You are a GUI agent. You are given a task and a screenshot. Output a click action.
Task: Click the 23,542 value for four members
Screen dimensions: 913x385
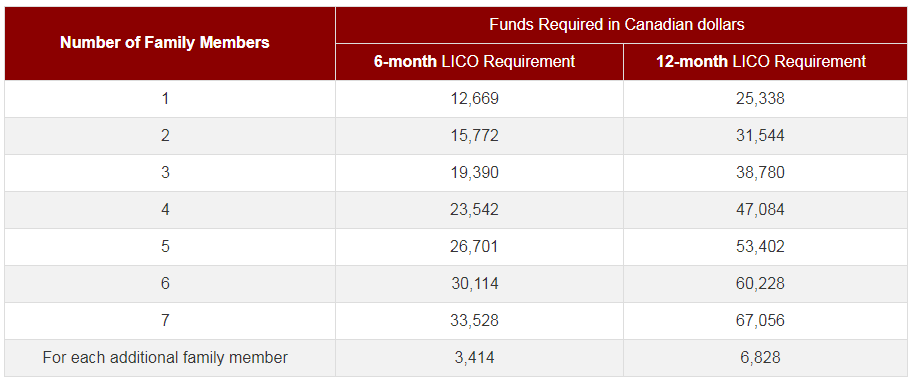[x=474, y=210]
